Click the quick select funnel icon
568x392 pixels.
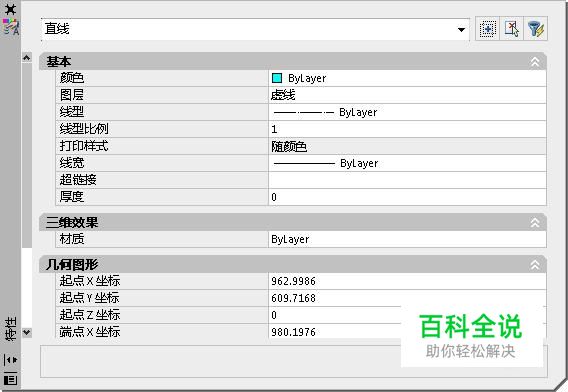(x=535, y=29)
